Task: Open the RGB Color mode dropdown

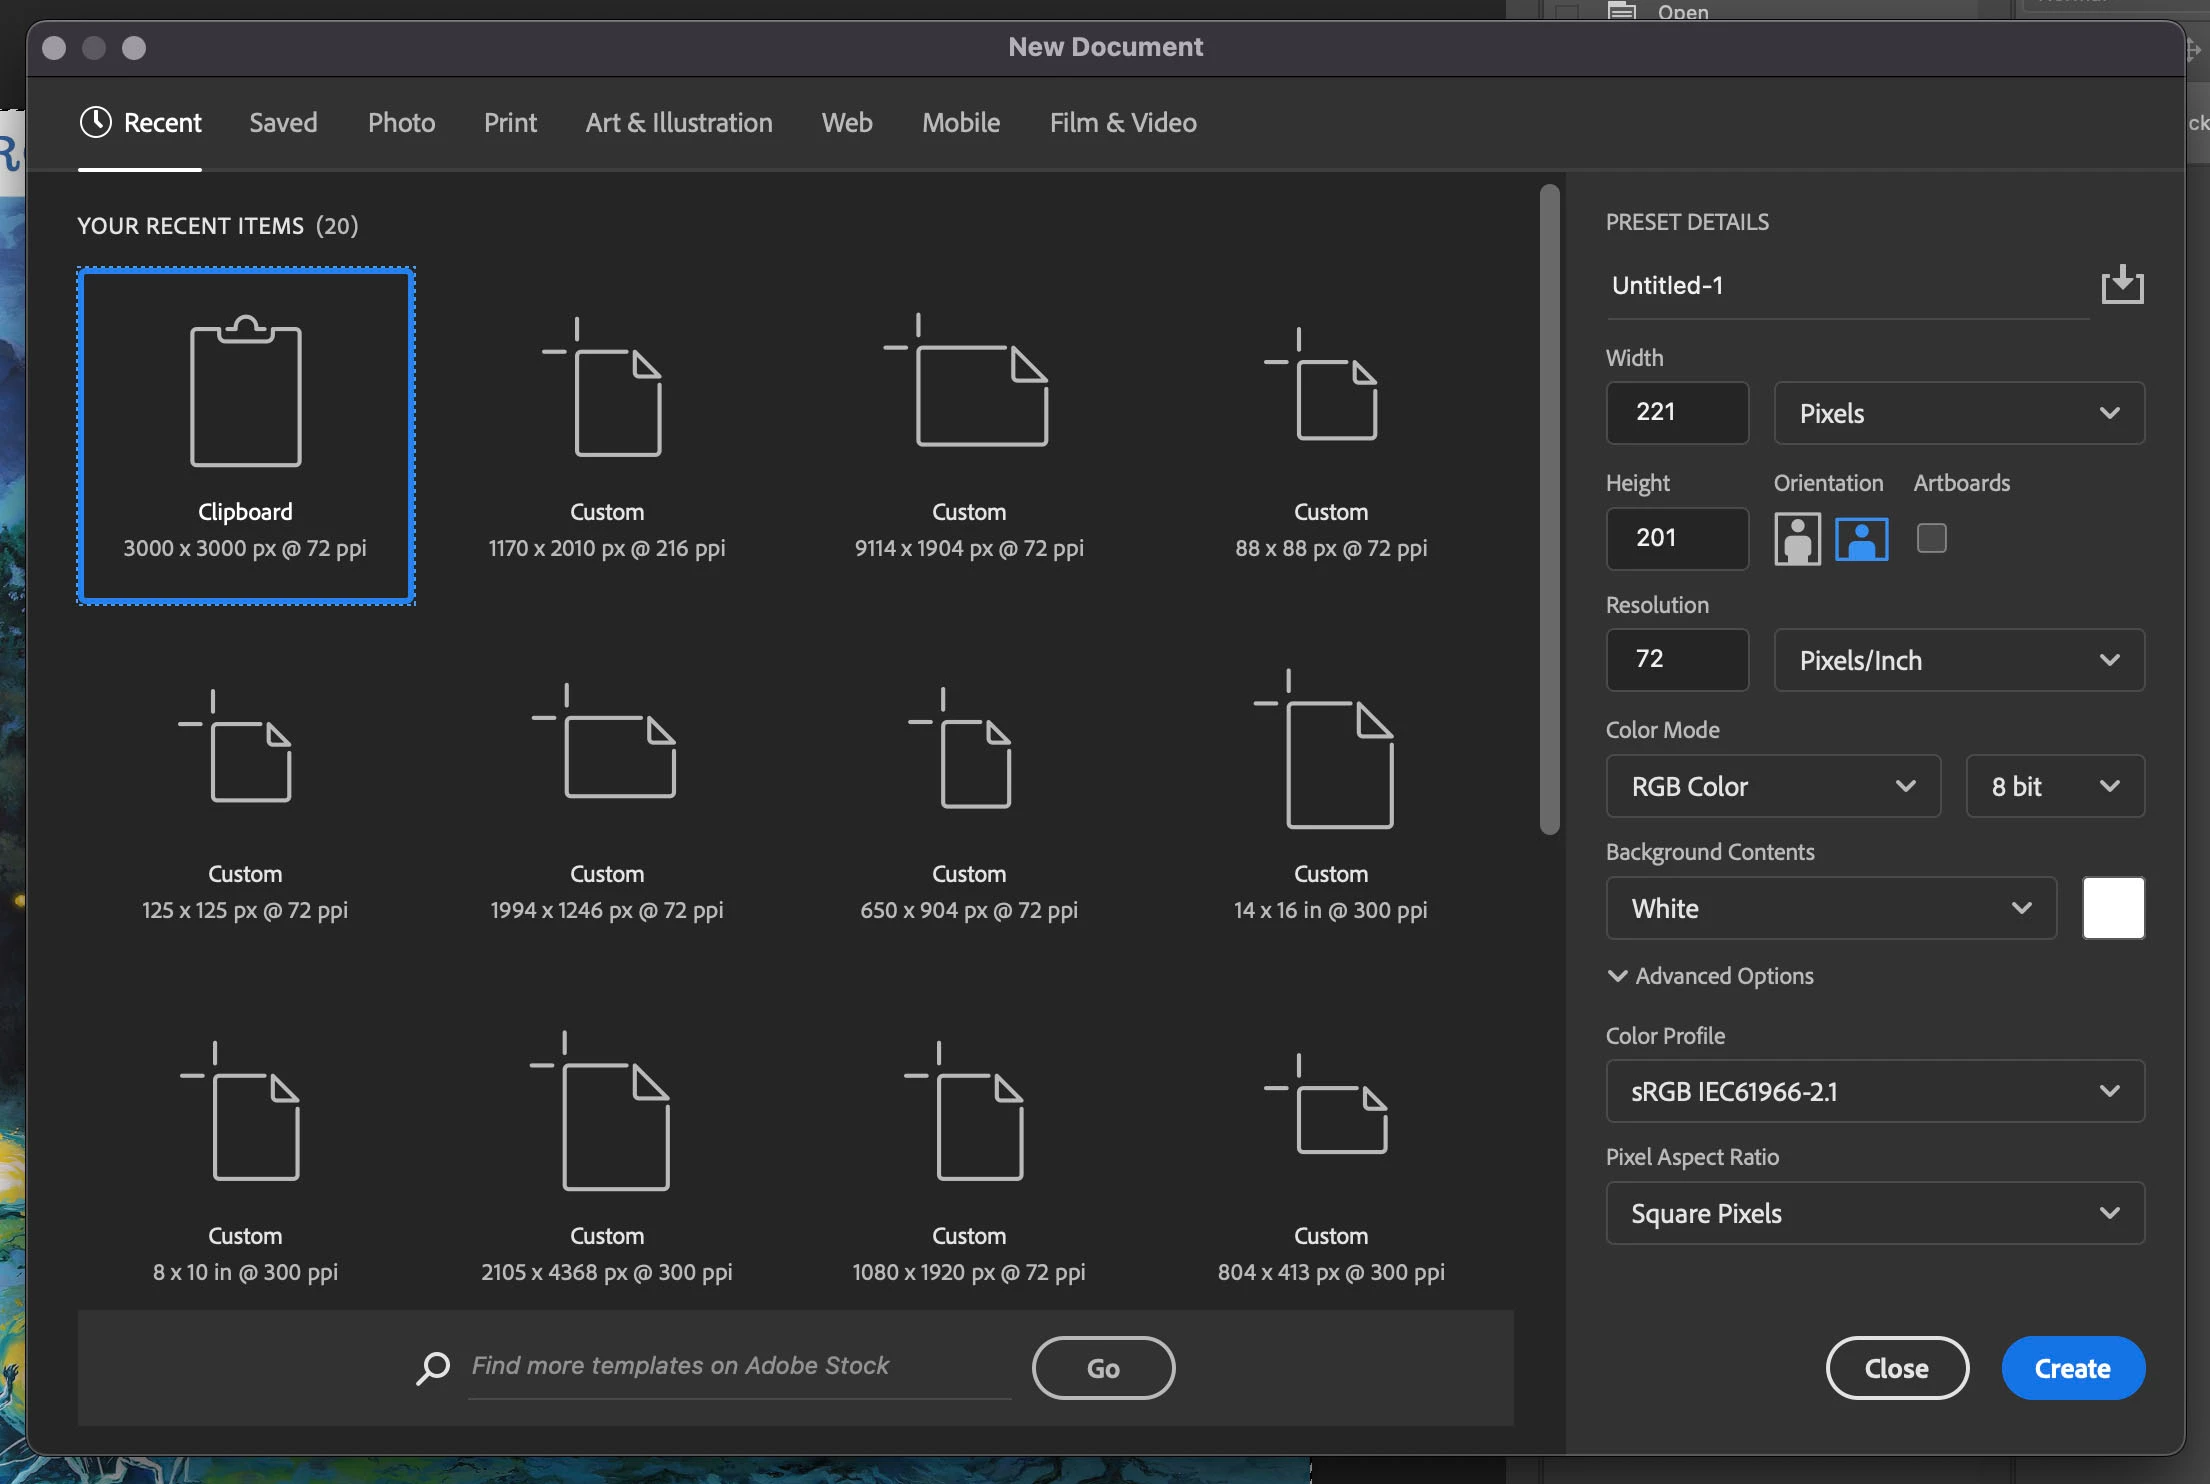Action: click(x=1772, y=786)
